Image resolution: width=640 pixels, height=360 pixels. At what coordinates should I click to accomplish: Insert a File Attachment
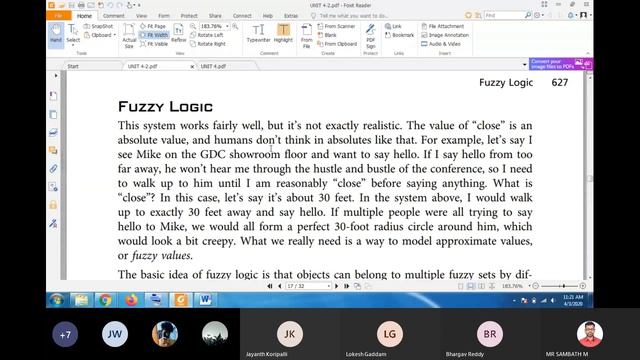[x=443, y=26]
